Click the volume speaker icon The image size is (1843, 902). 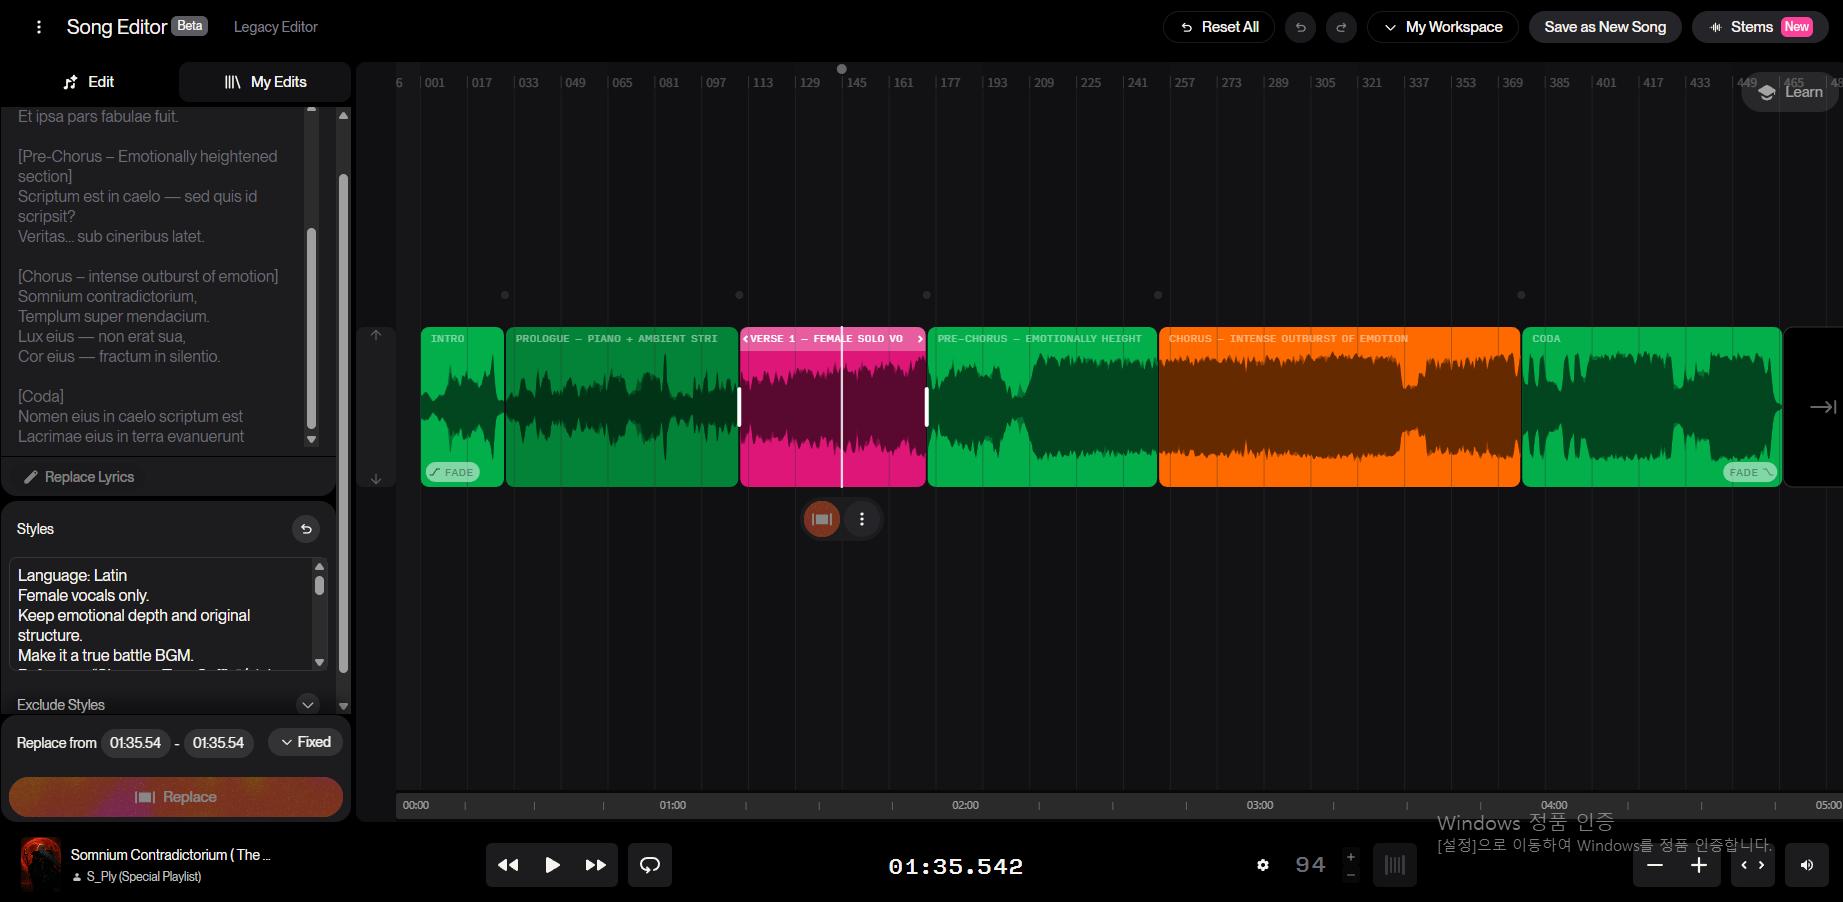1806,865
